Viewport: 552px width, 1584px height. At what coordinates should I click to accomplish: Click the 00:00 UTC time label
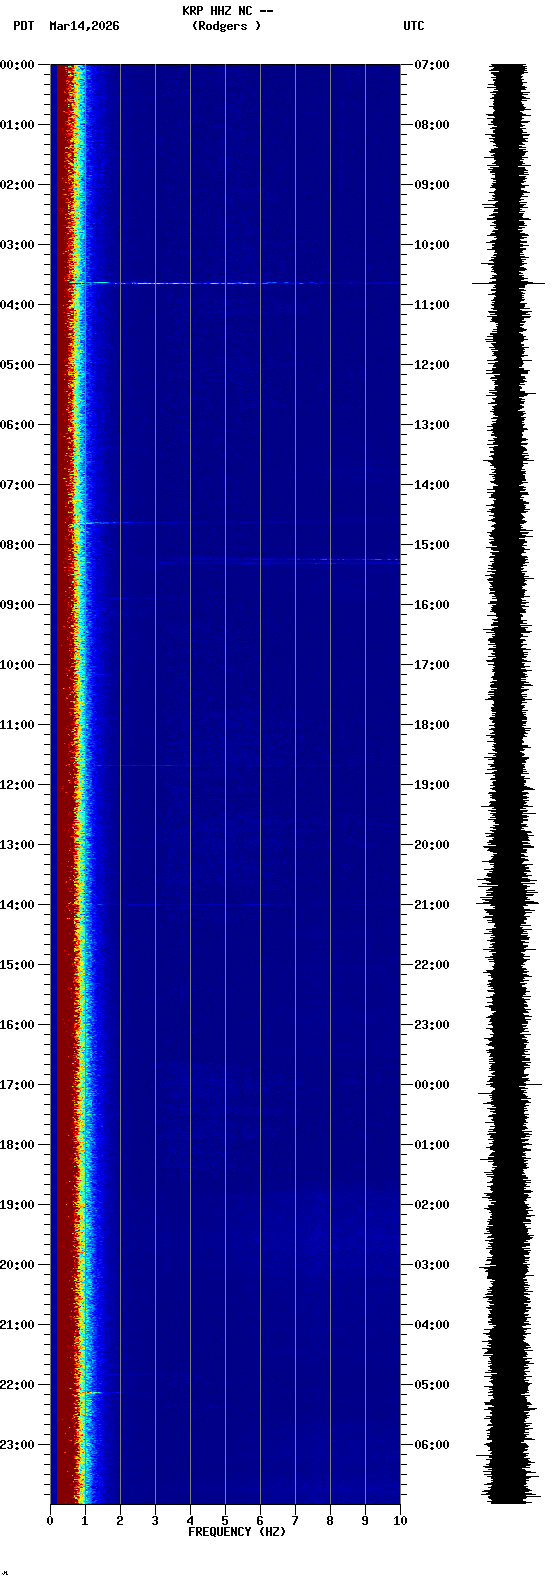(x=432, y=1085)
